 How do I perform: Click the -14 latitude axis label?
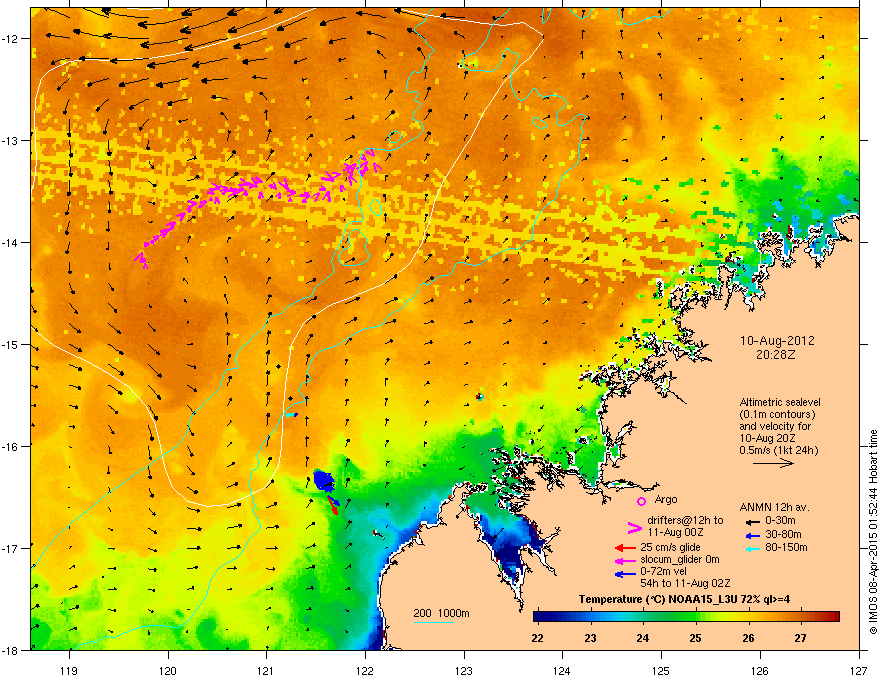point(11,242)
